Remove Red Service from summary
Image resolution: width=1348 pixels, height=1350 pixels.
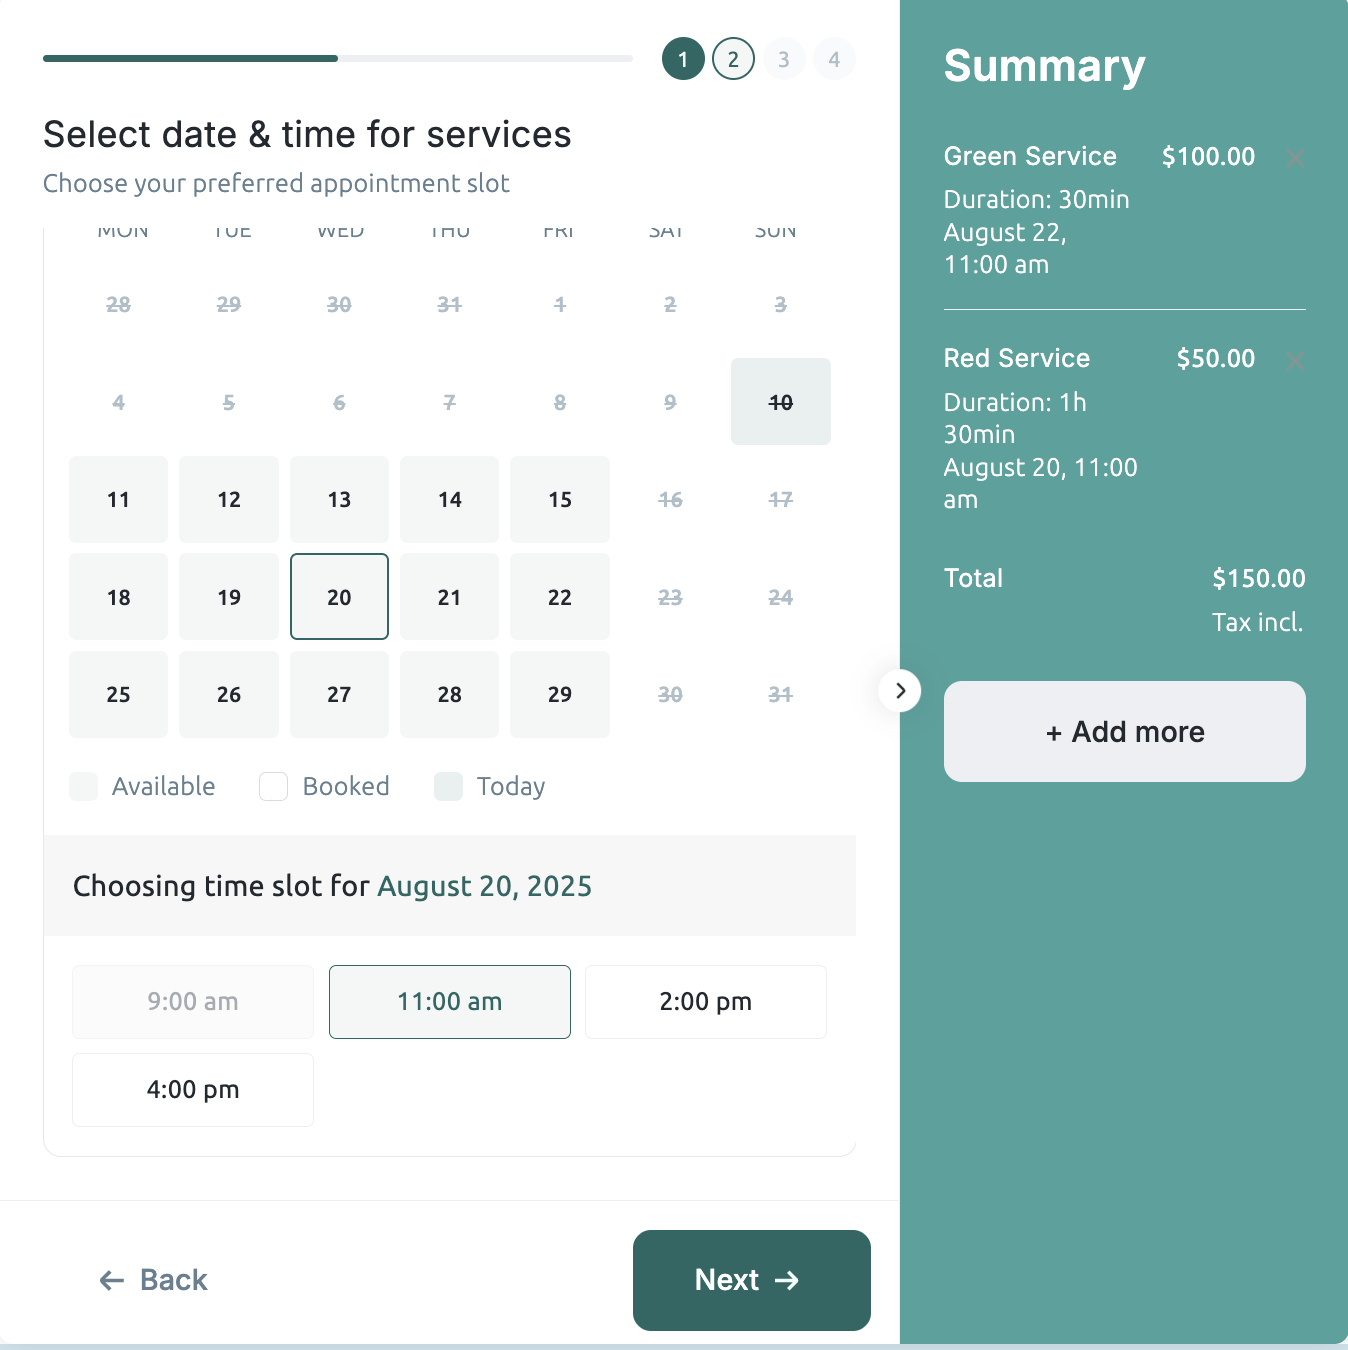click(1295, 360)
